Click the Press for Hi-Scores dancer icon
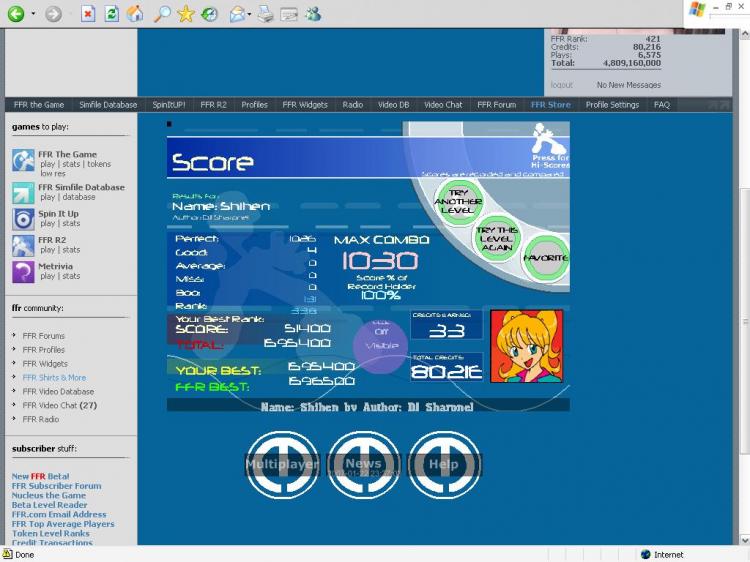 tap(550, 146)
